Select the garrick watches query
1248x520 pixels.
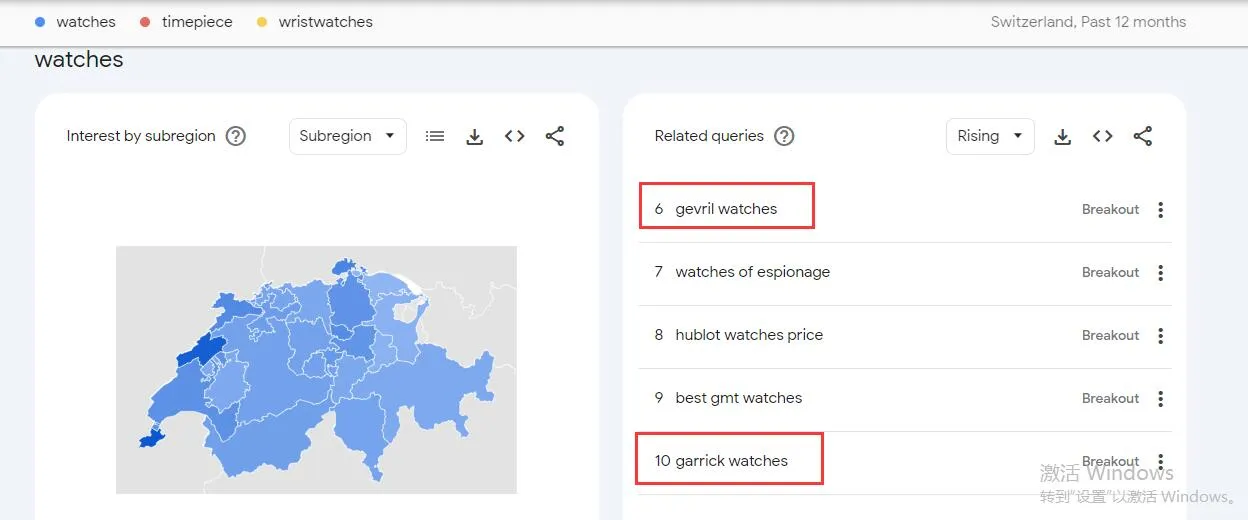coord(731,461)
